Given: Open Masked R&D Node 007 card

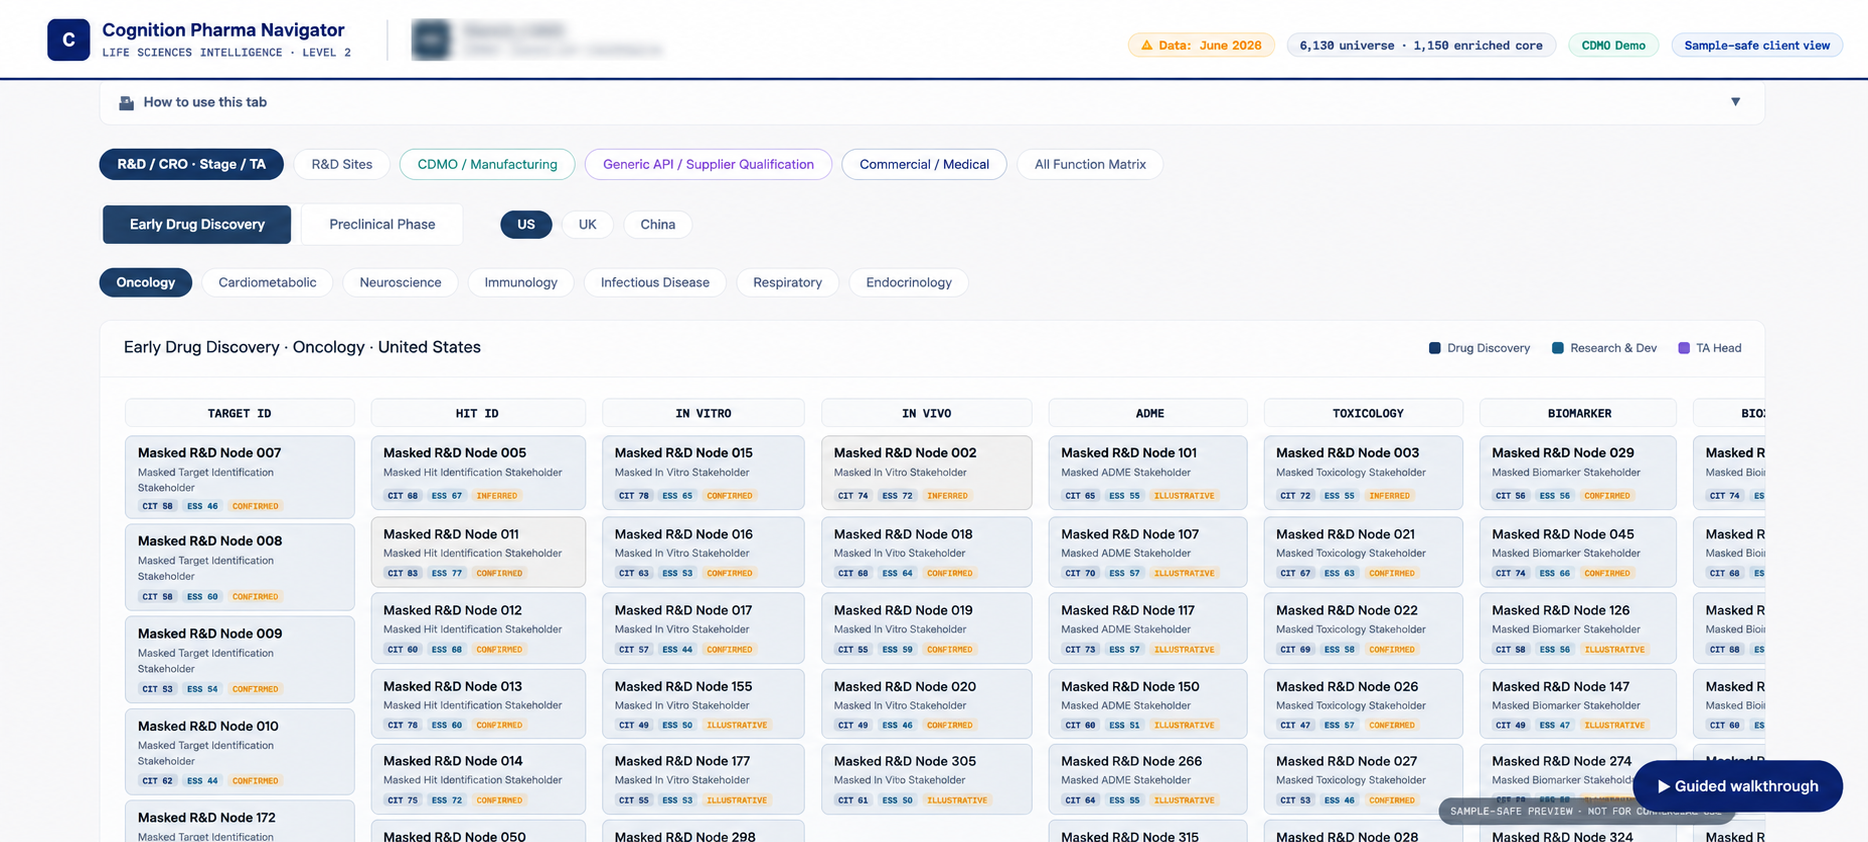Looking at the screenshot, I should pos(240,477).
